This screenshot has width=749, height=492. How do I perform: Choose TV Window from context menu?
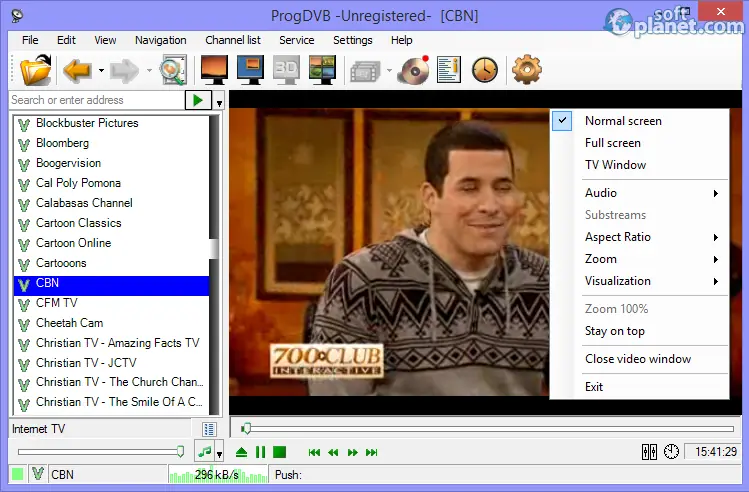[x=640, y=165]
